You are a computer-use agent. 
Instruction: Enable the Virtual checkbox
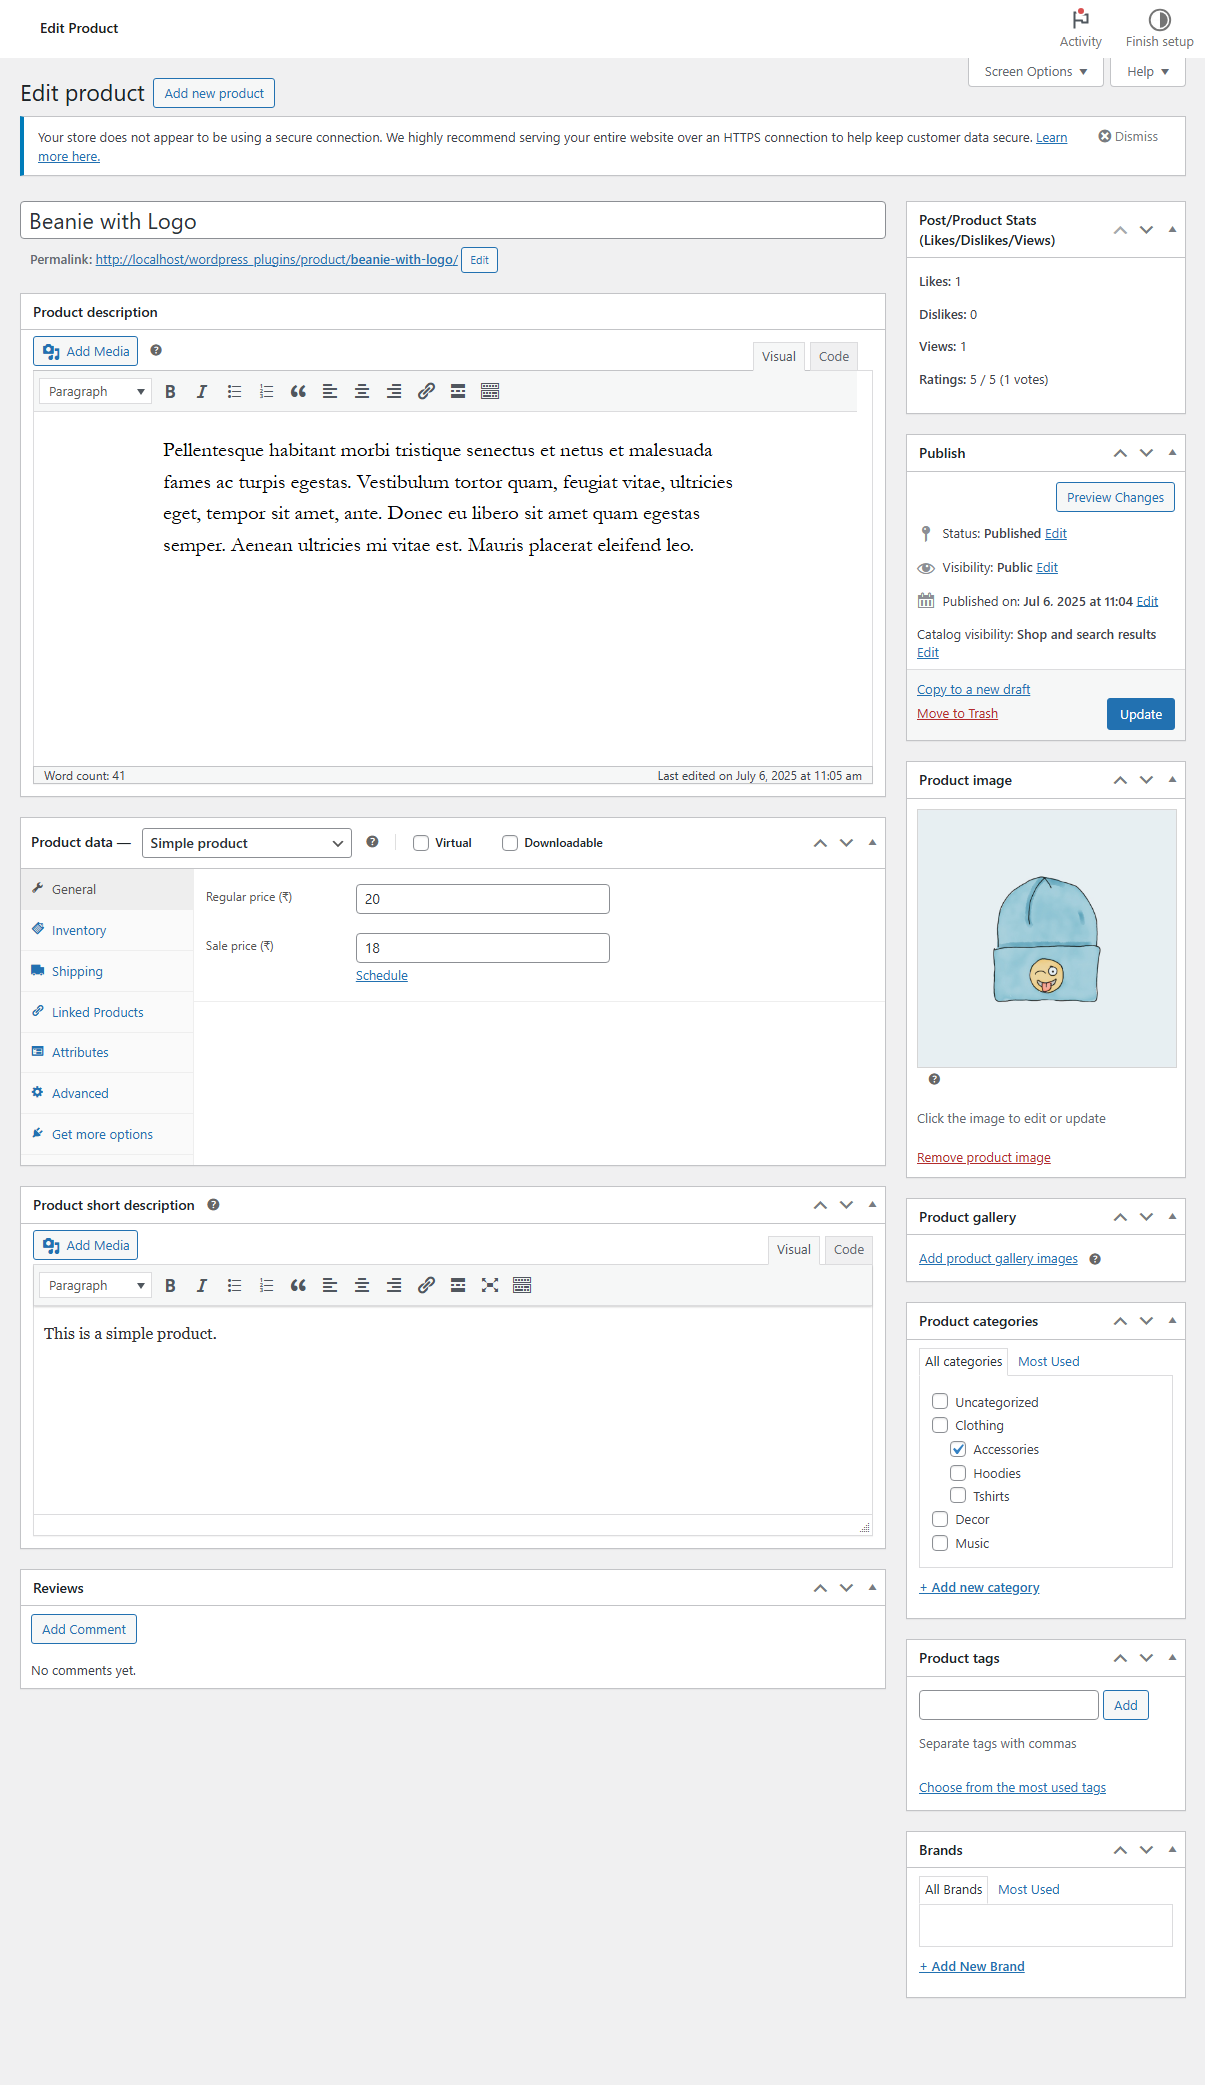[421, 843]
